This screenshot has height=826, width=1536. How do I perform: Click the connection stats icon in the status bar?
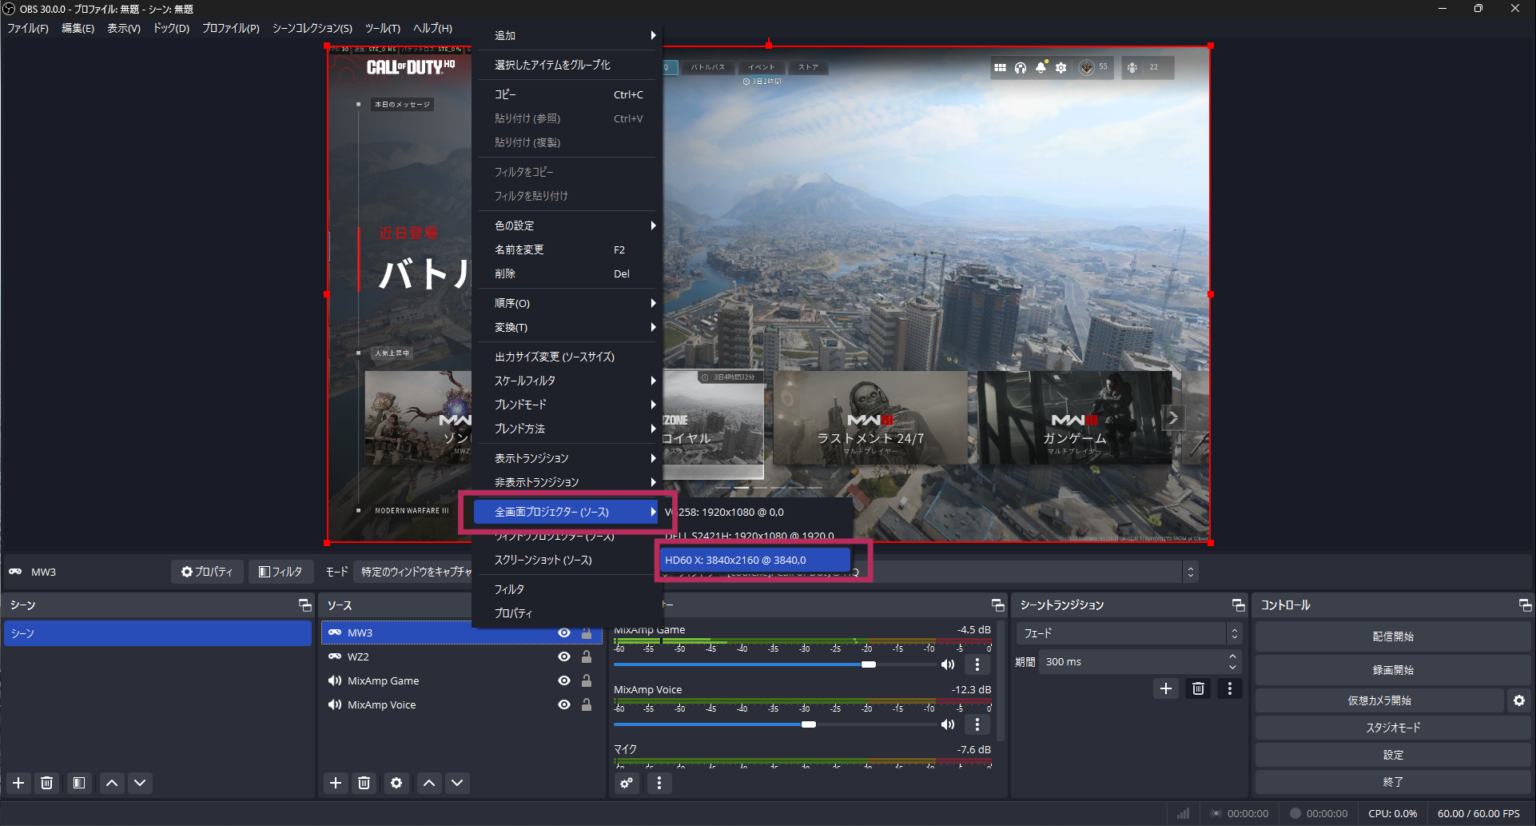pos(1182,813)
